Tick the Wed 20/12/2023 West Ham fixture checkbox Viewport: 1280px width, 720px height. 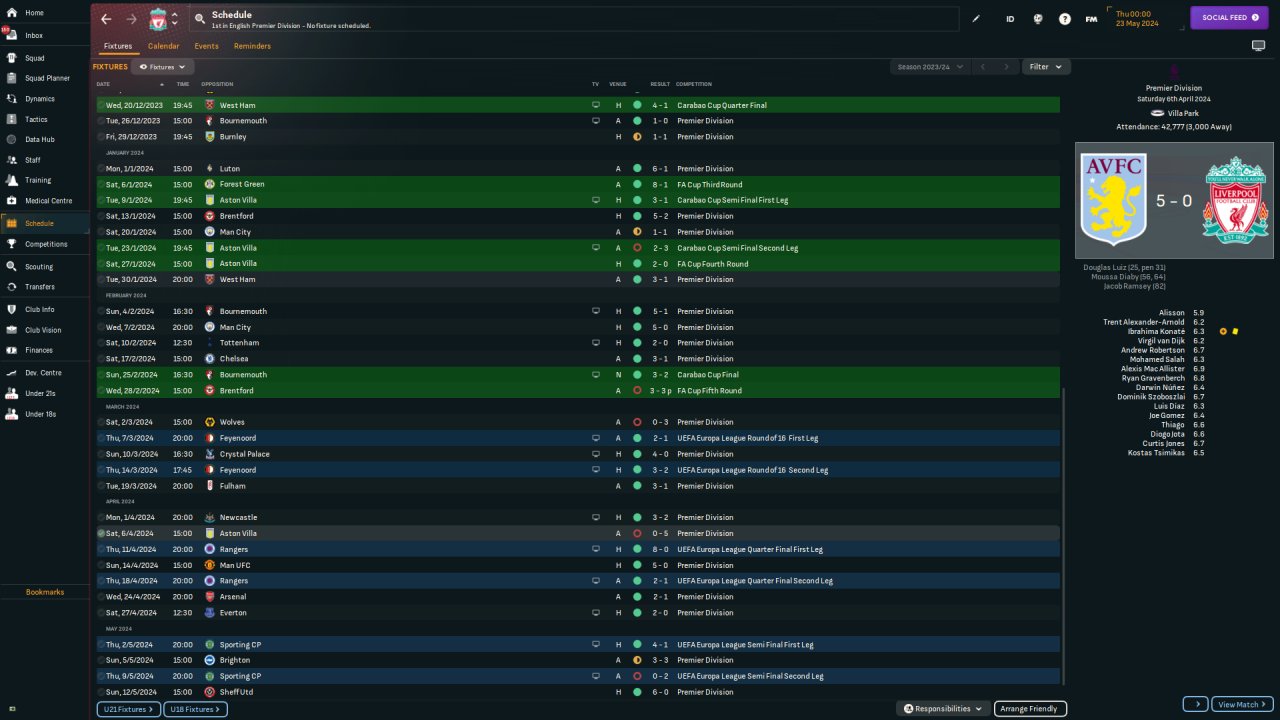tap(101, 105)
